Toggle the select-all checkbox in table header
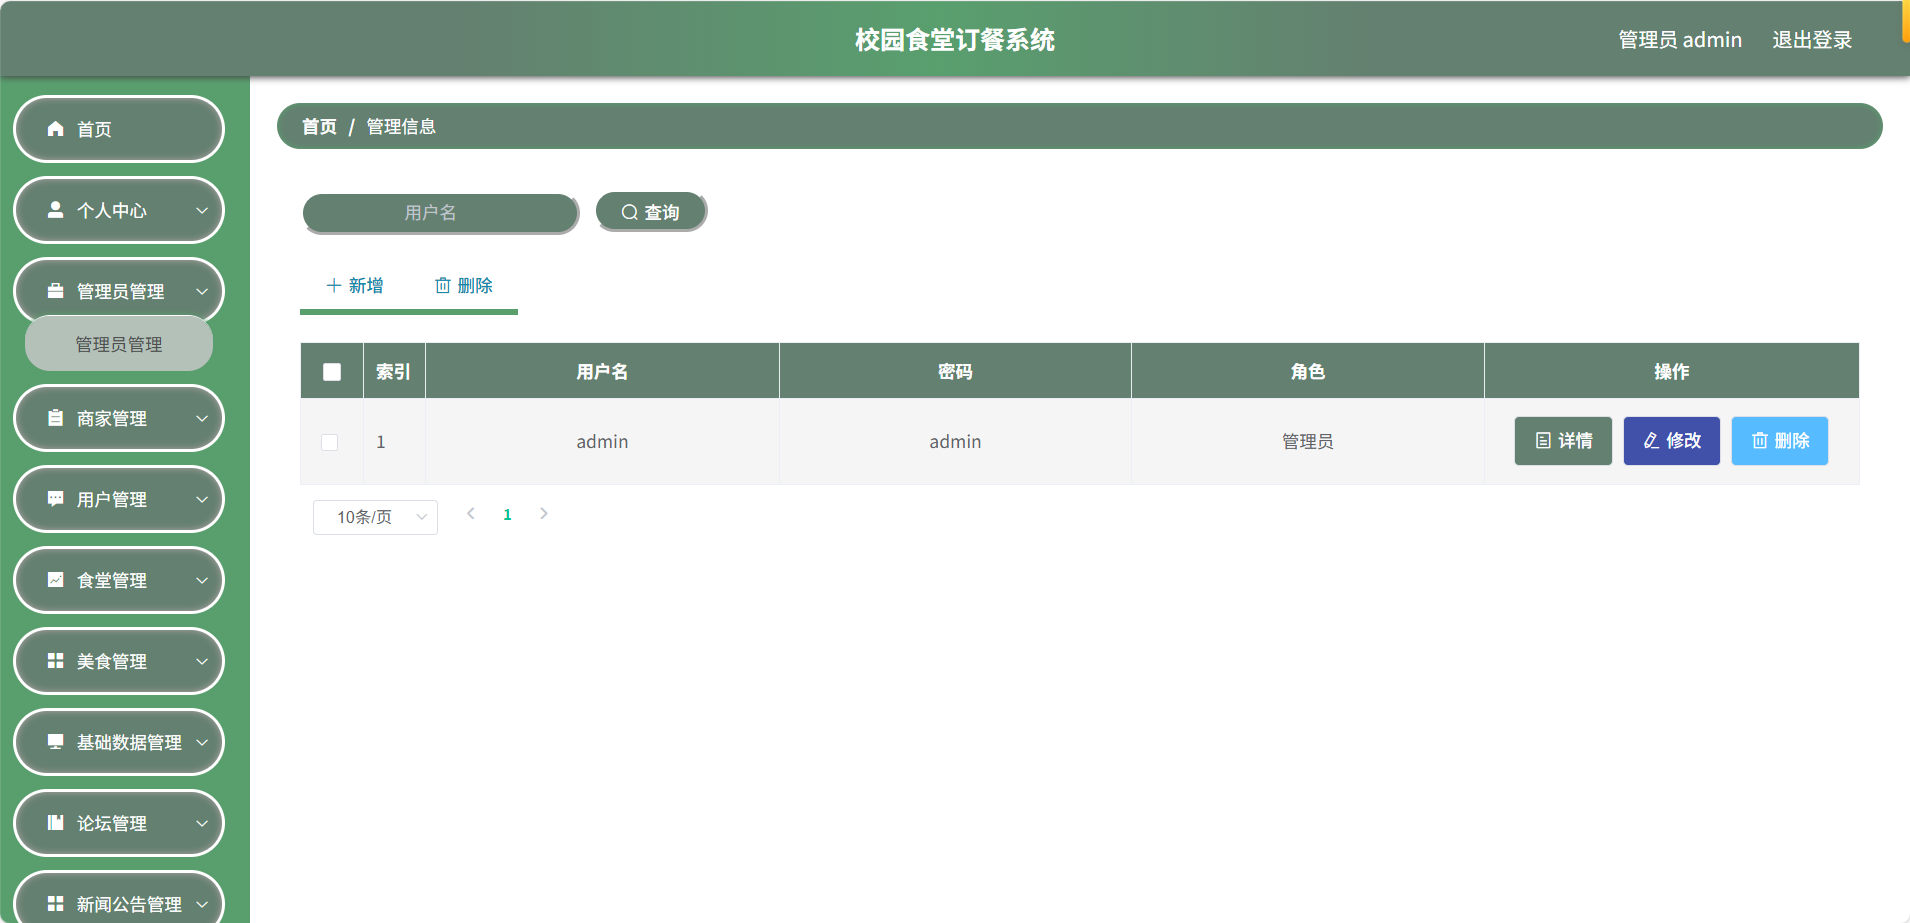This screenshot has height=923, width=1910. [x=332, y=372]
